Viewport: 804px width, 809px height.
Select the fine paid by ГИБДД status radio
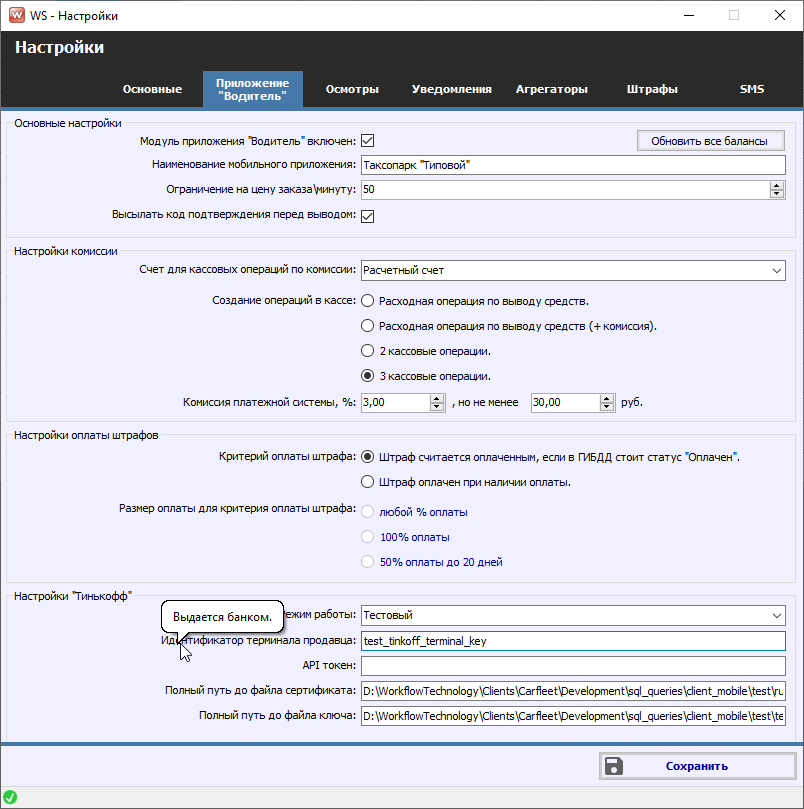coord(367,457)
